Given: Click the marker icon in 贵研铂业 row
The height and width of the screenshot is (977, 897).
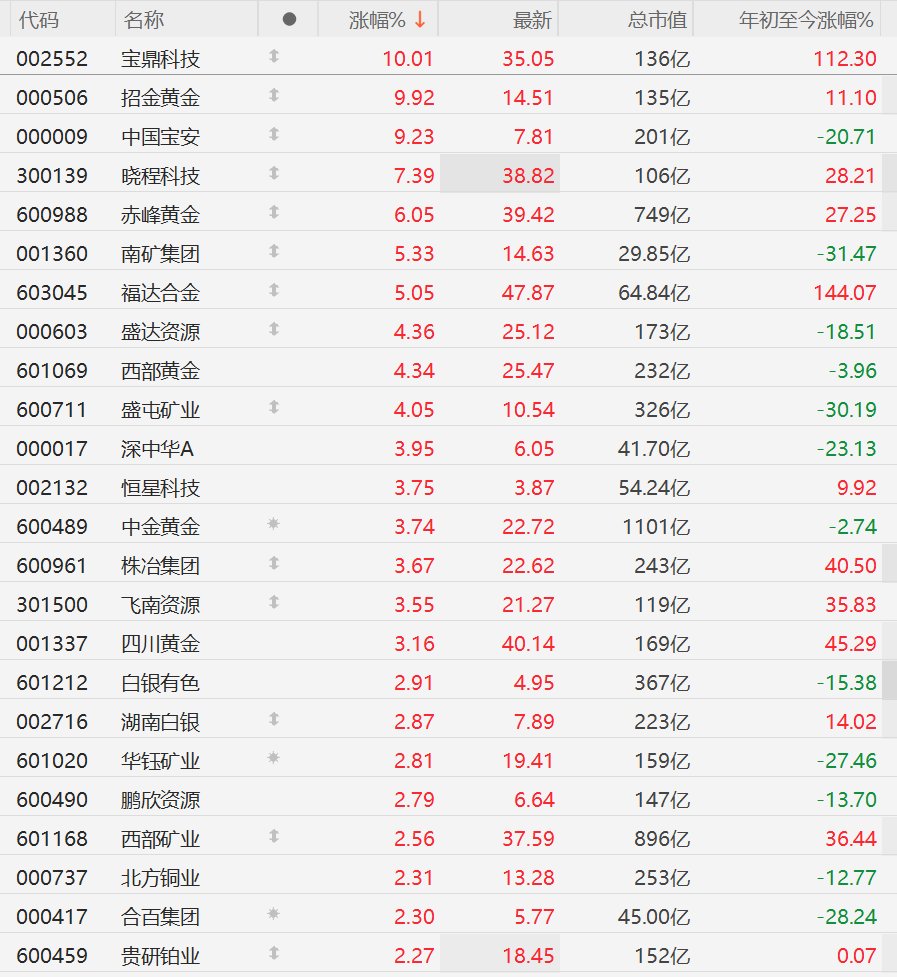Looking at the screenshot, I should tap(273, 953).
